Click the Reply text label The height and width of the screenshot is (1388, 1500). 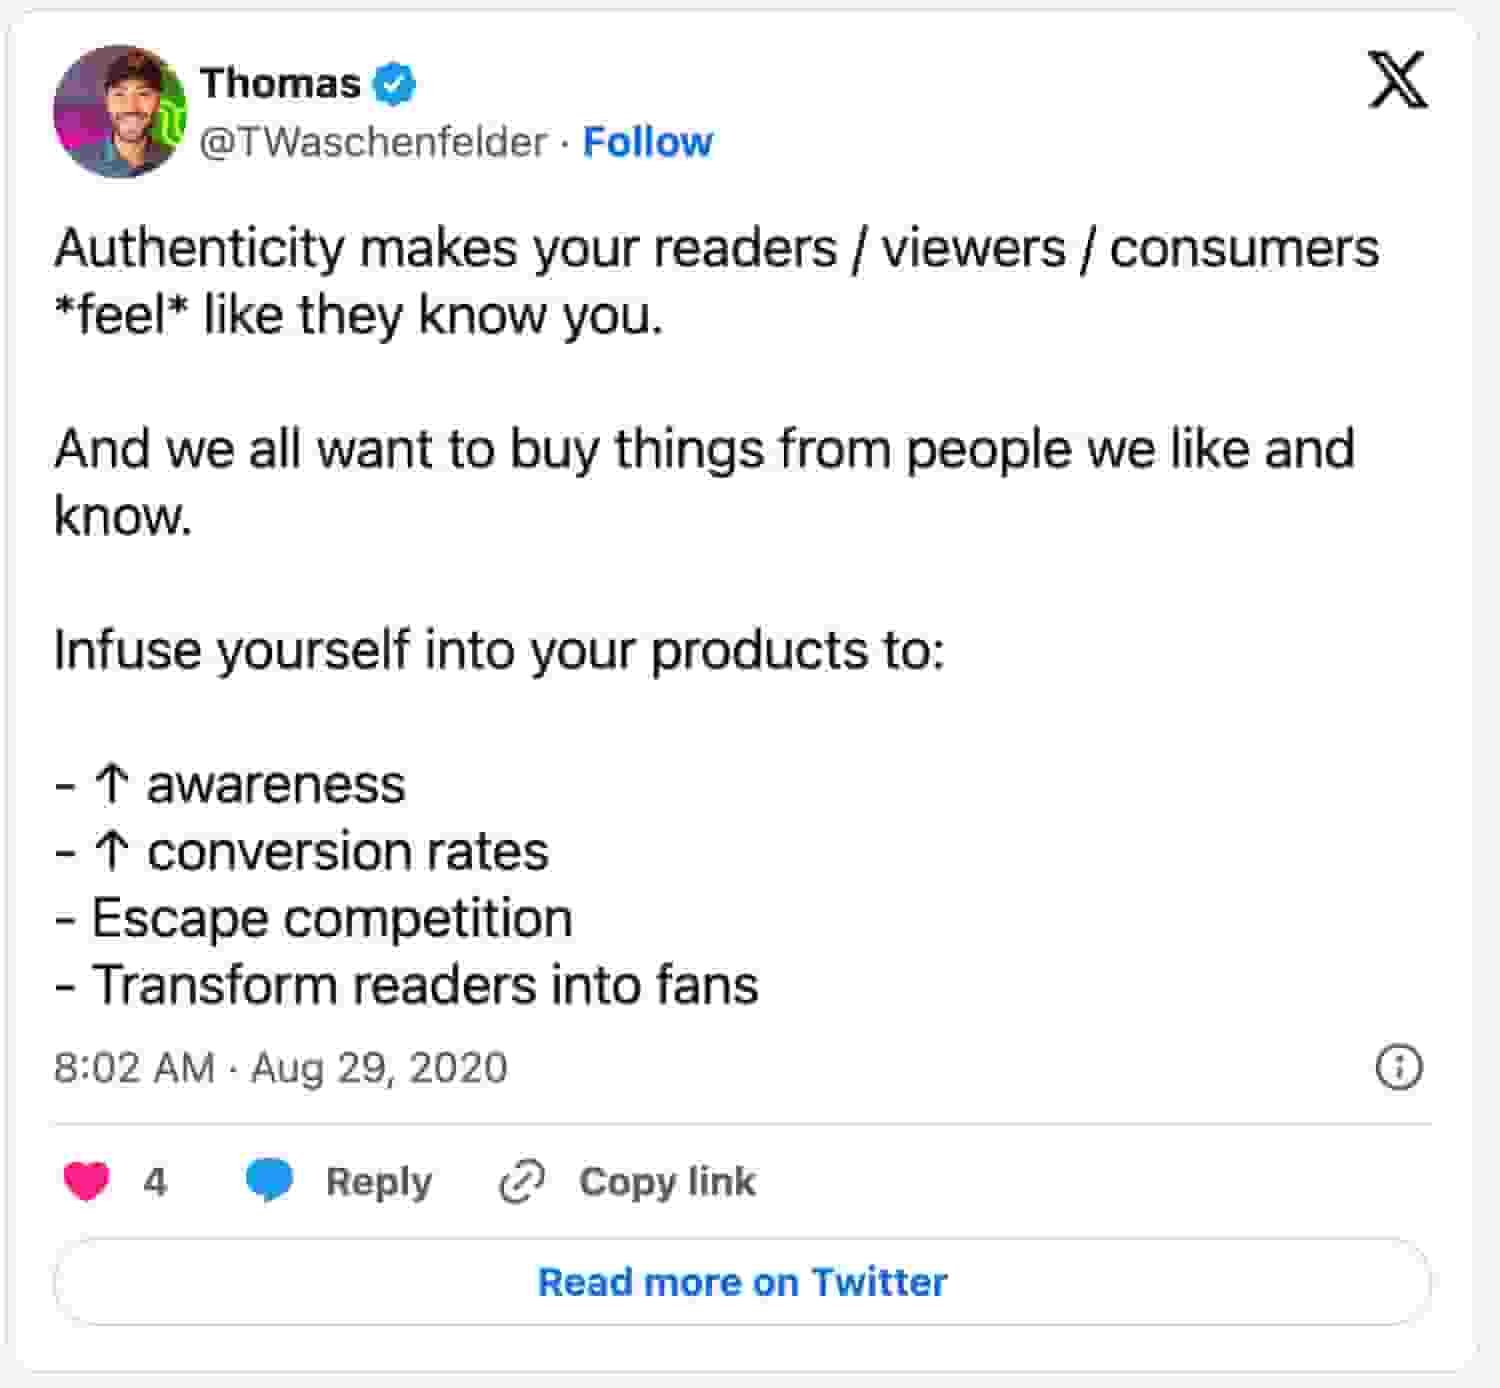pyautogui.click(x=379, y=1182)
